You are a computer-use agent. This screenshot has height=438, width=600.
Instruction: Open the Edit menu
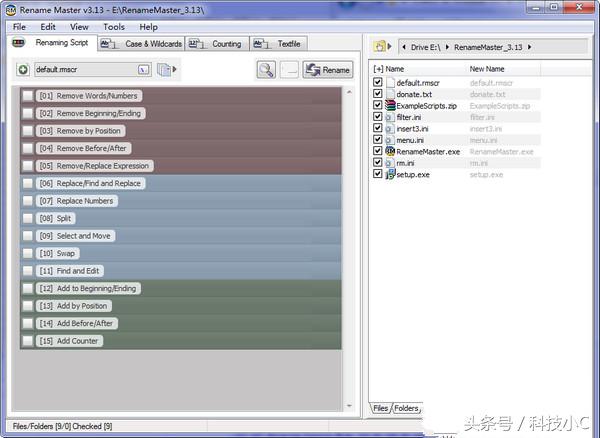point(48,27)
